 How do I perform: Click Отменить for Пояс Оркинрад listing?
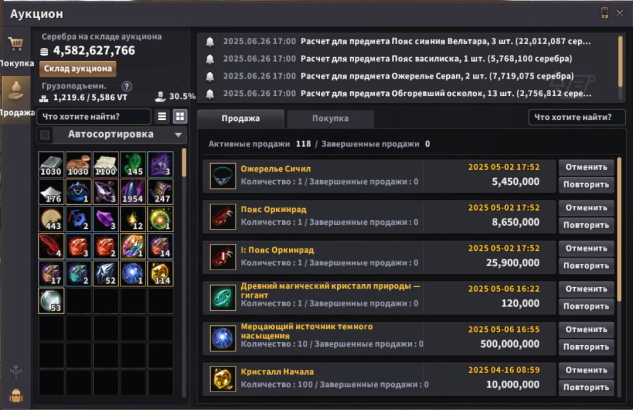[x=586, y=208]
